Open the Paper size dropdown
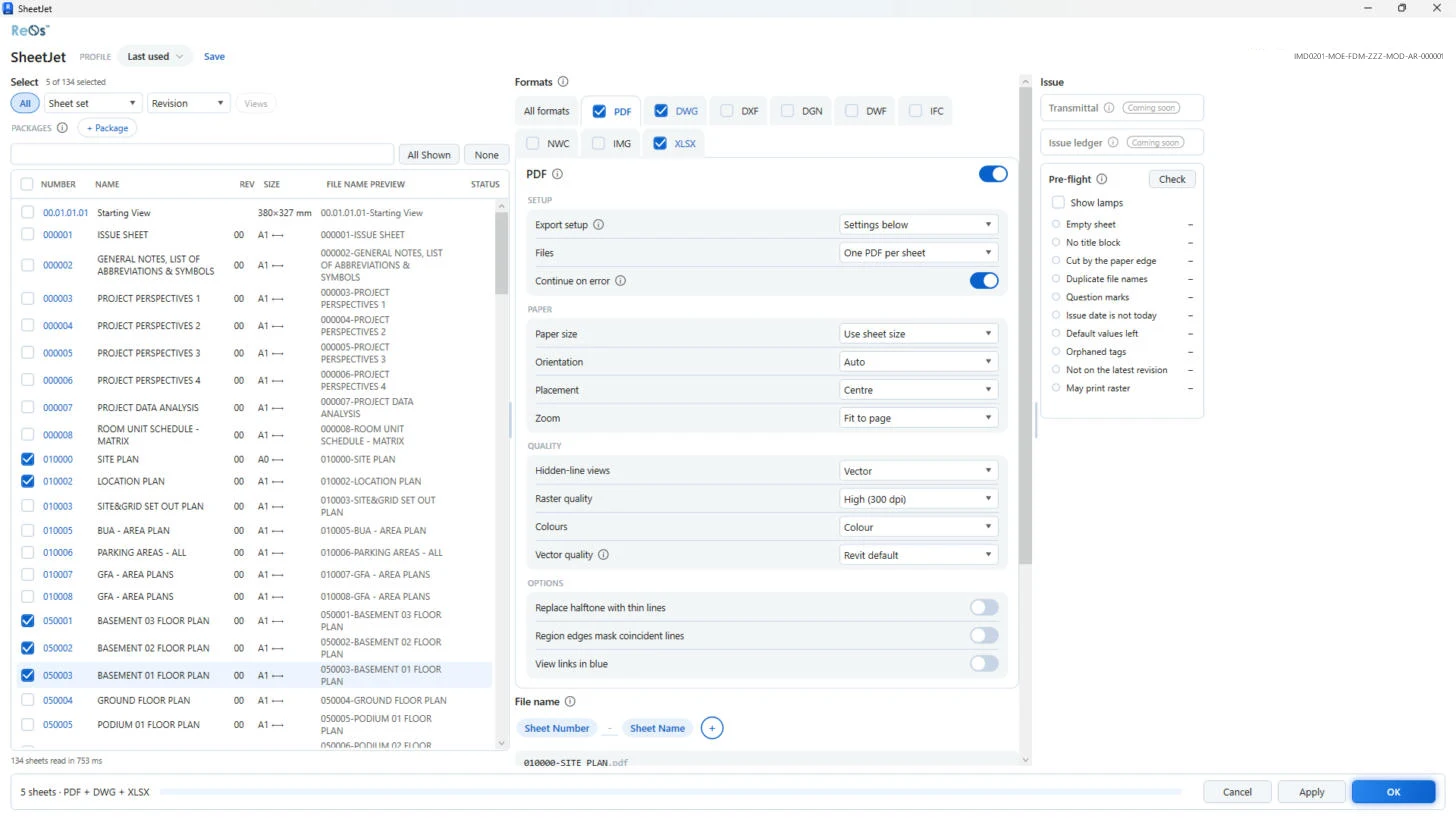Viewport: 1456px width, 819px height. pyautogui.click(x=918, y=334)
